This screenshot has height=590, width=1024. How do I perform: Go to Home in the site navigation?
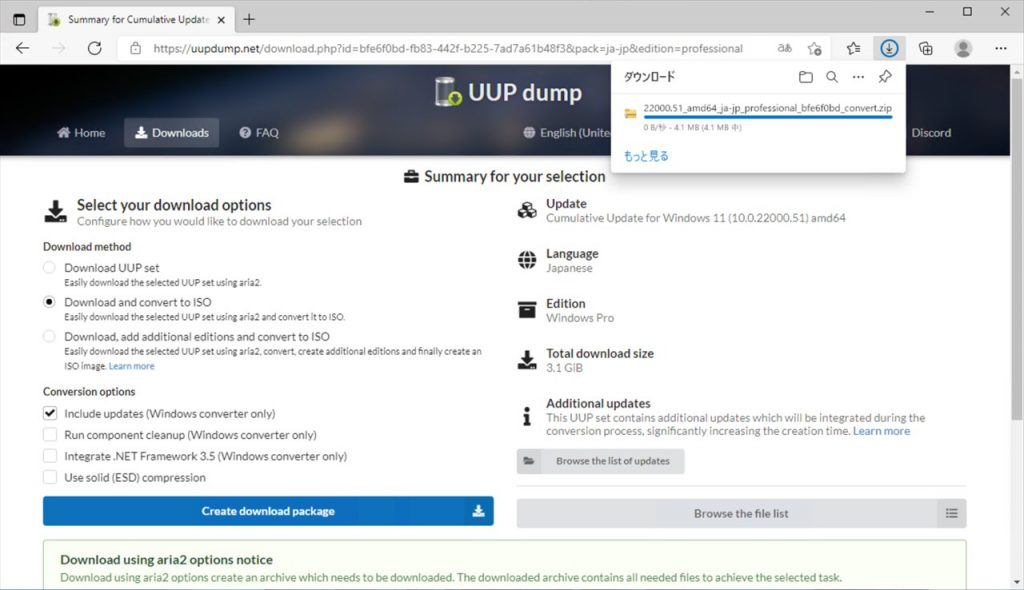pos(81,133)
